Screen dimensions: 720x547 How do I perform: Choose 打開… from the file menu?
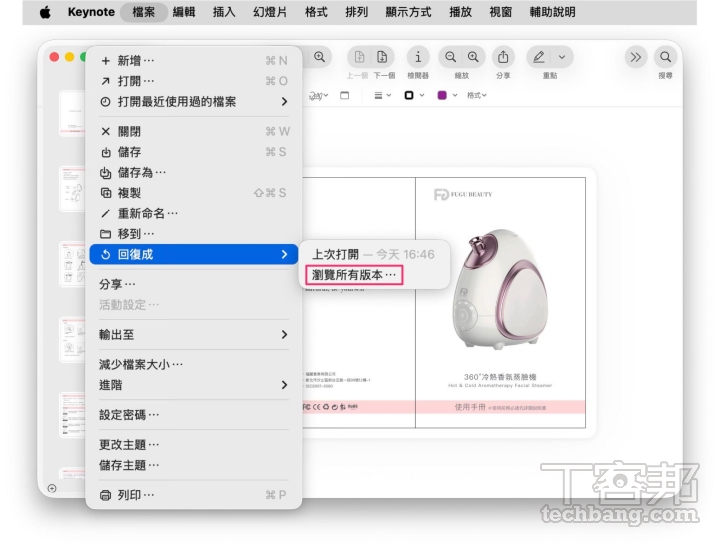[193, 81]
